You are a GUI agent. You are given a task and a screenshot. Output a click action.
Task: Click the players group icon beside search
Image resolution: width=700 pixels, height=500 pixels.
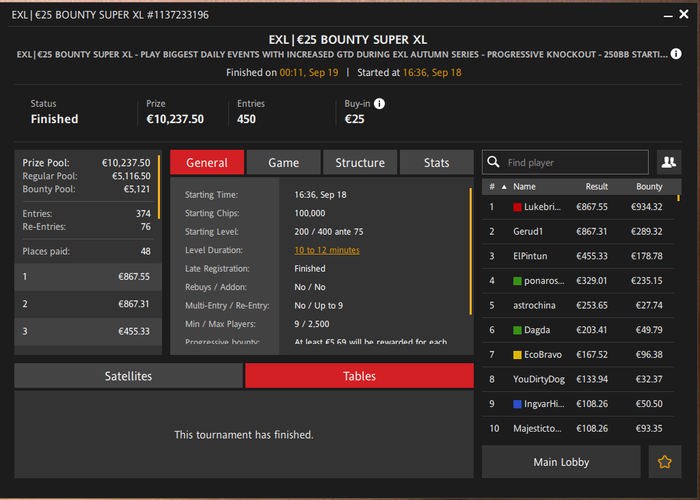[668, 162]
